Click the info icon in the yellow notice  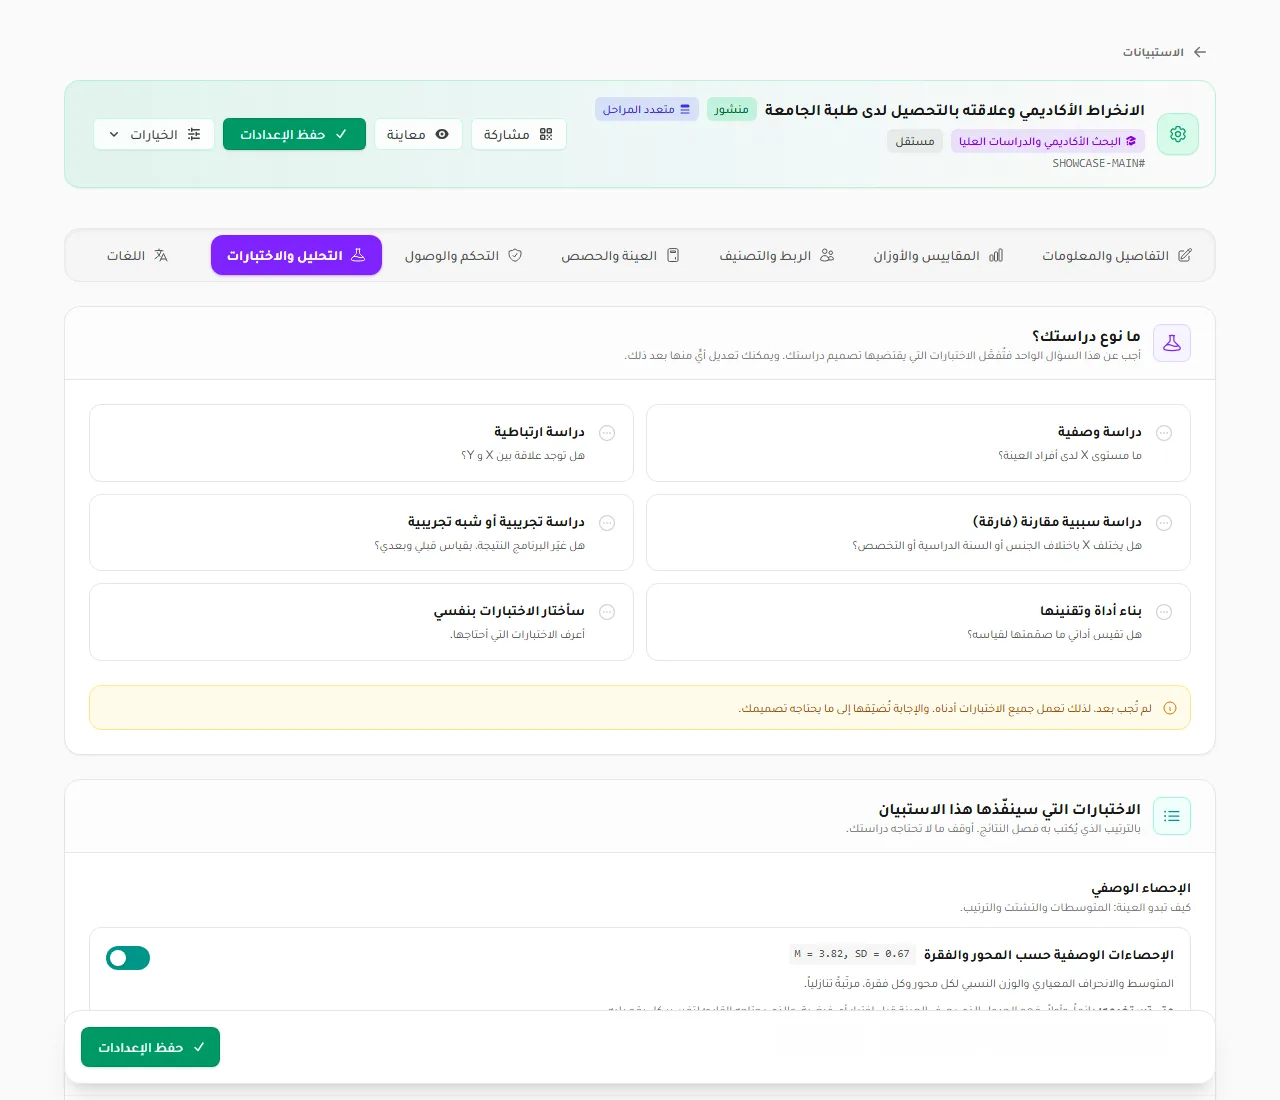tap(1170, 708)
